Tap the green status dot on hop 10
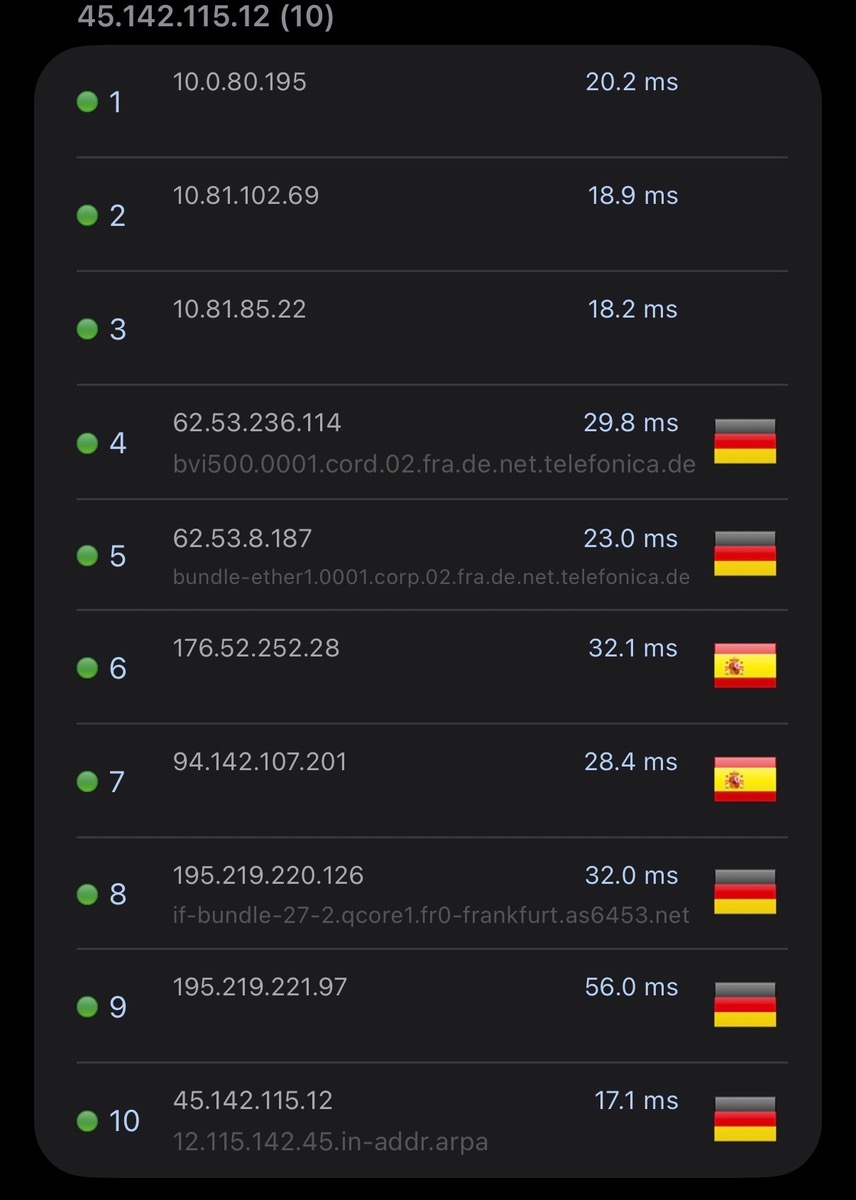The width and height of the screenshot is (856, 1200). (87, 1120)
